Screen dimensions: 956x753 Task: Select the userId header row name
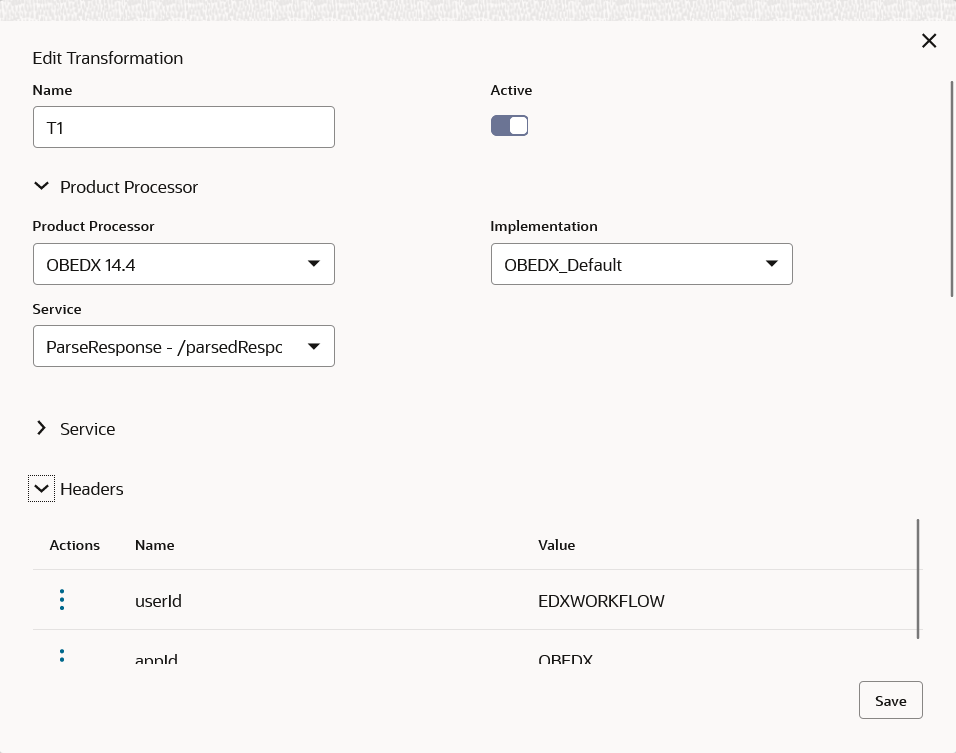pos(158,601)
